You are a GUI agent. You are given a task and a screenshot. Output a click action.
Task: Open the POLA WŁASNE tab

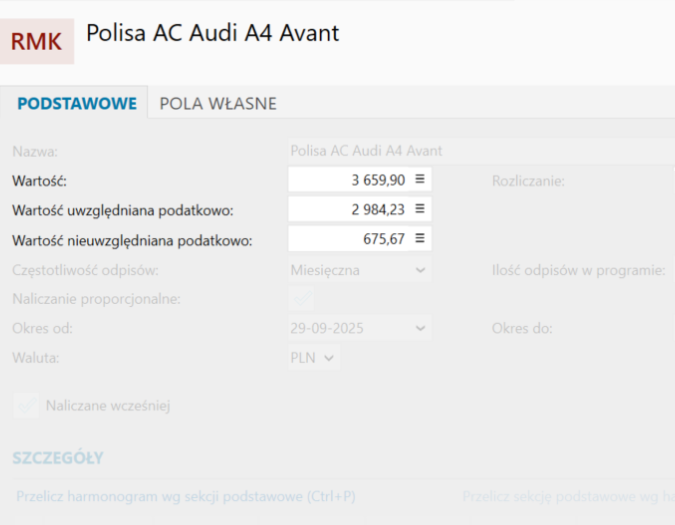[218, 104]
